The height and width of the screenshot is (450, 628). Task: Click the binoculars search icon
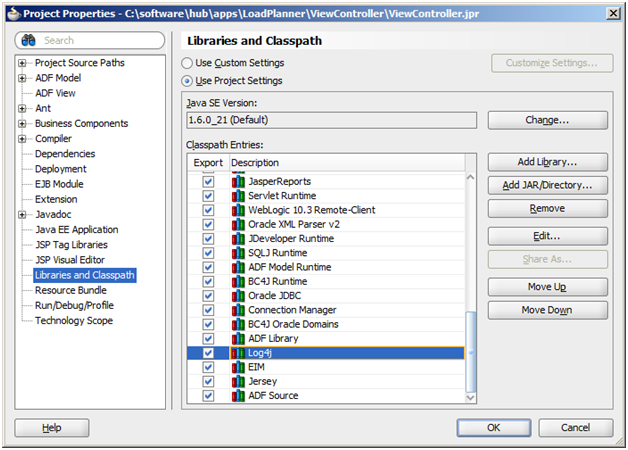click(x=31, y=41)
